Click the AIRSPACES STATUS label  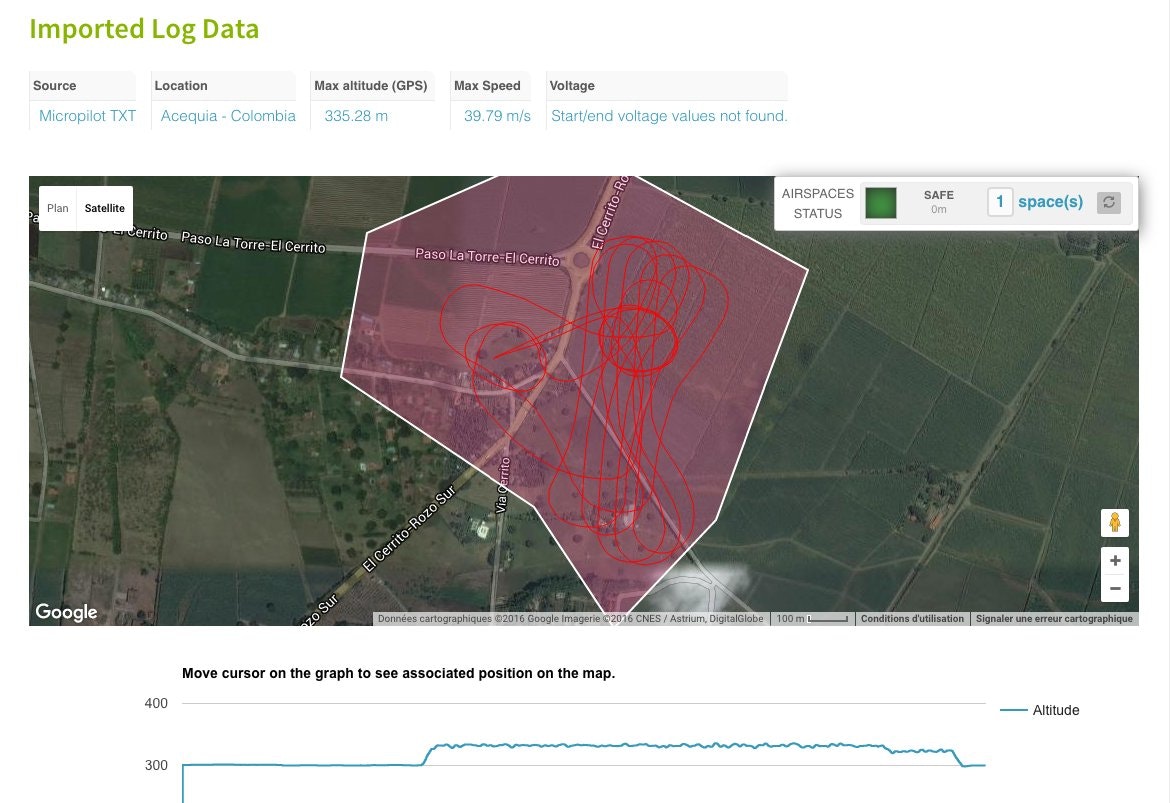(818, 203)
